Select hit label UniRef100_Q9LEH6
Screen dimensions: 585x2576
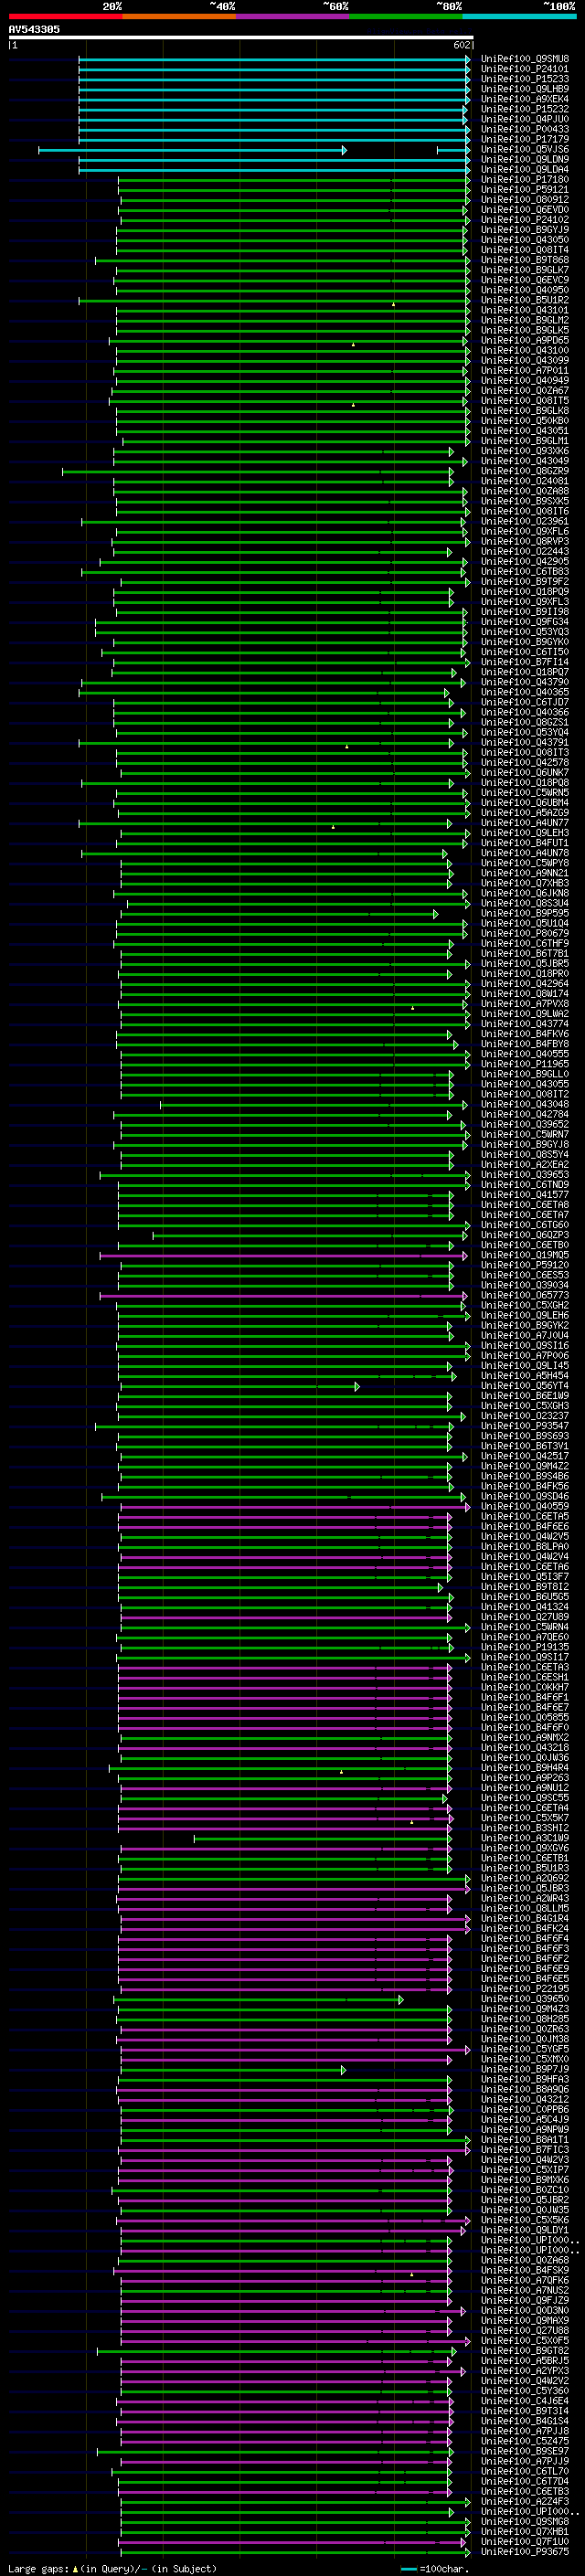[x=524, y=1315]
